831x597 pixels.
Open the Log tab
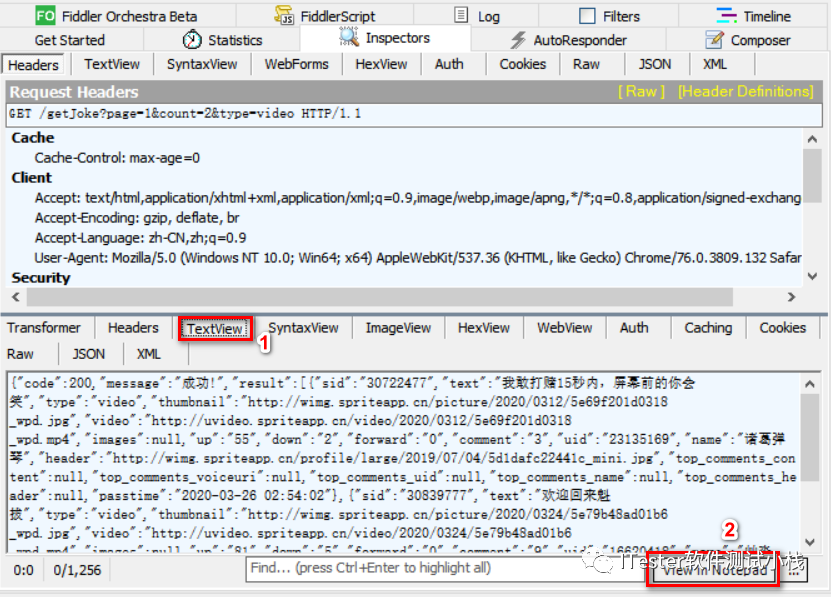pos(476,16)
